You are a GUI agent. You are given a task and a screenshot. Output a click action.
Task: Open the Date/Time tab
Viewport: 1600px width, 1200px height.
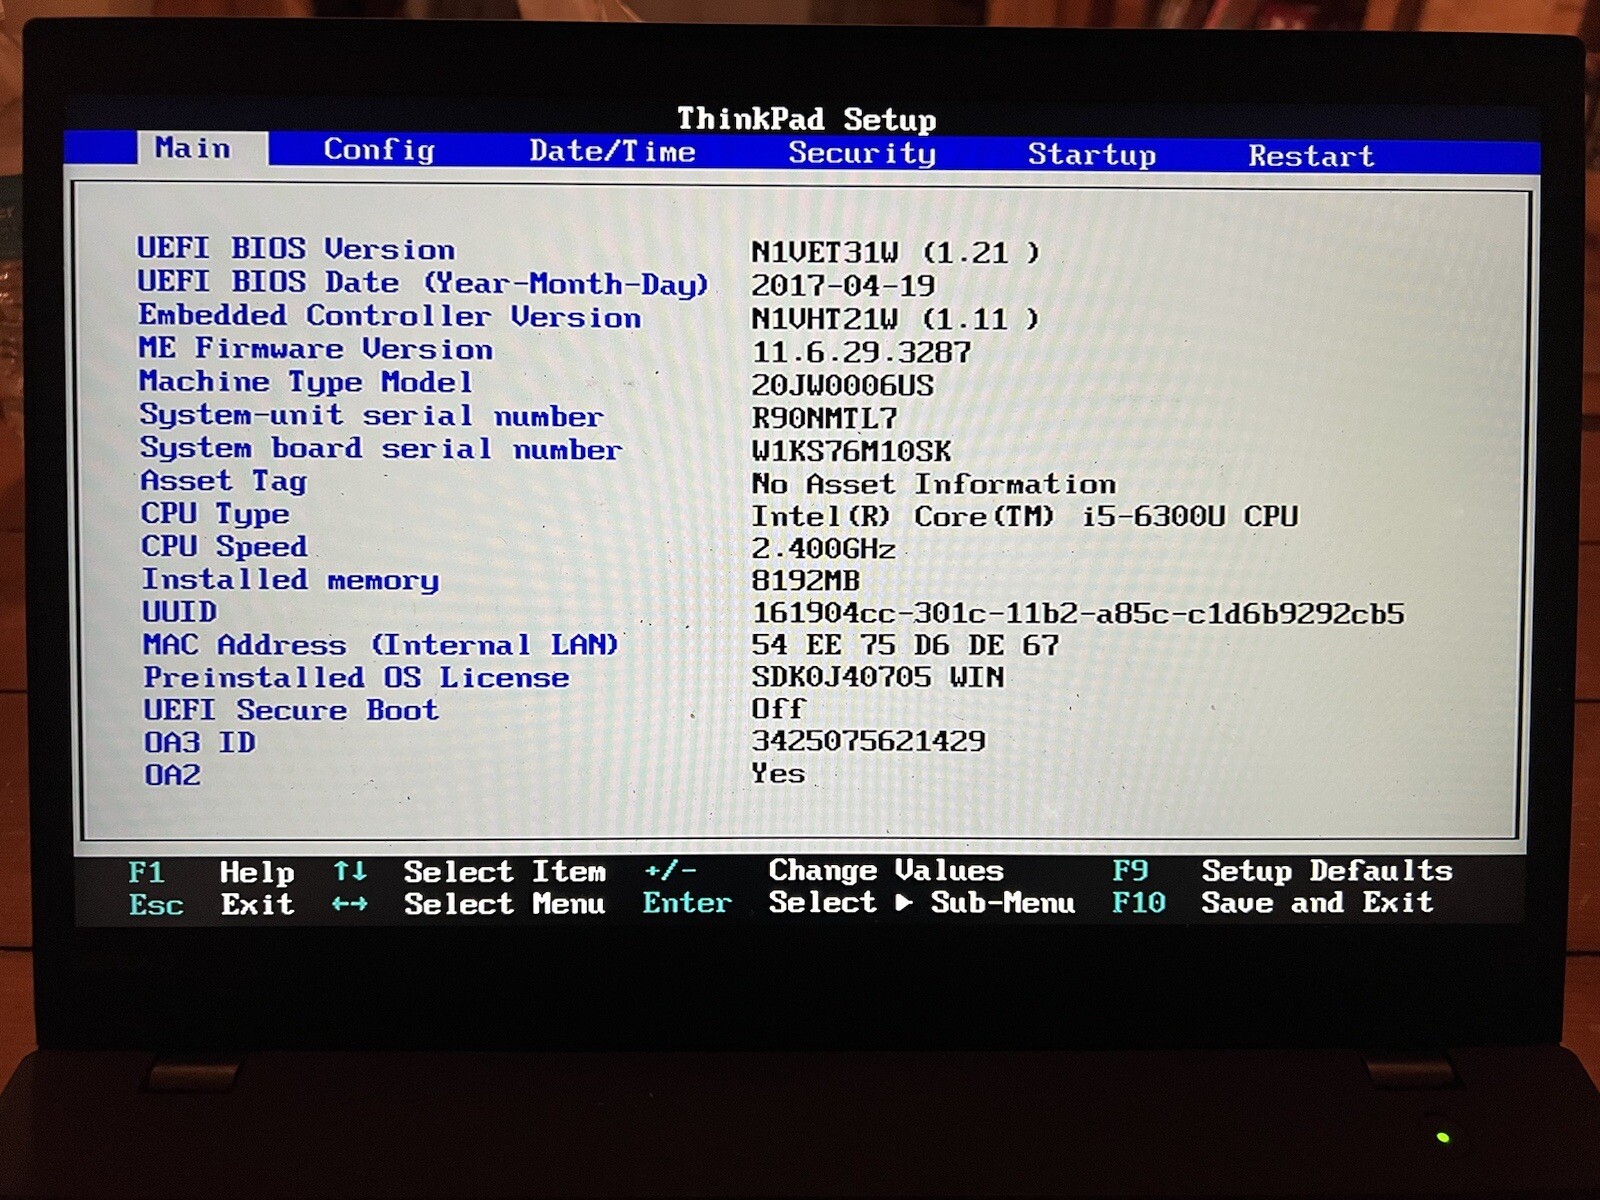pyautogui.click(x=612, y=152)
